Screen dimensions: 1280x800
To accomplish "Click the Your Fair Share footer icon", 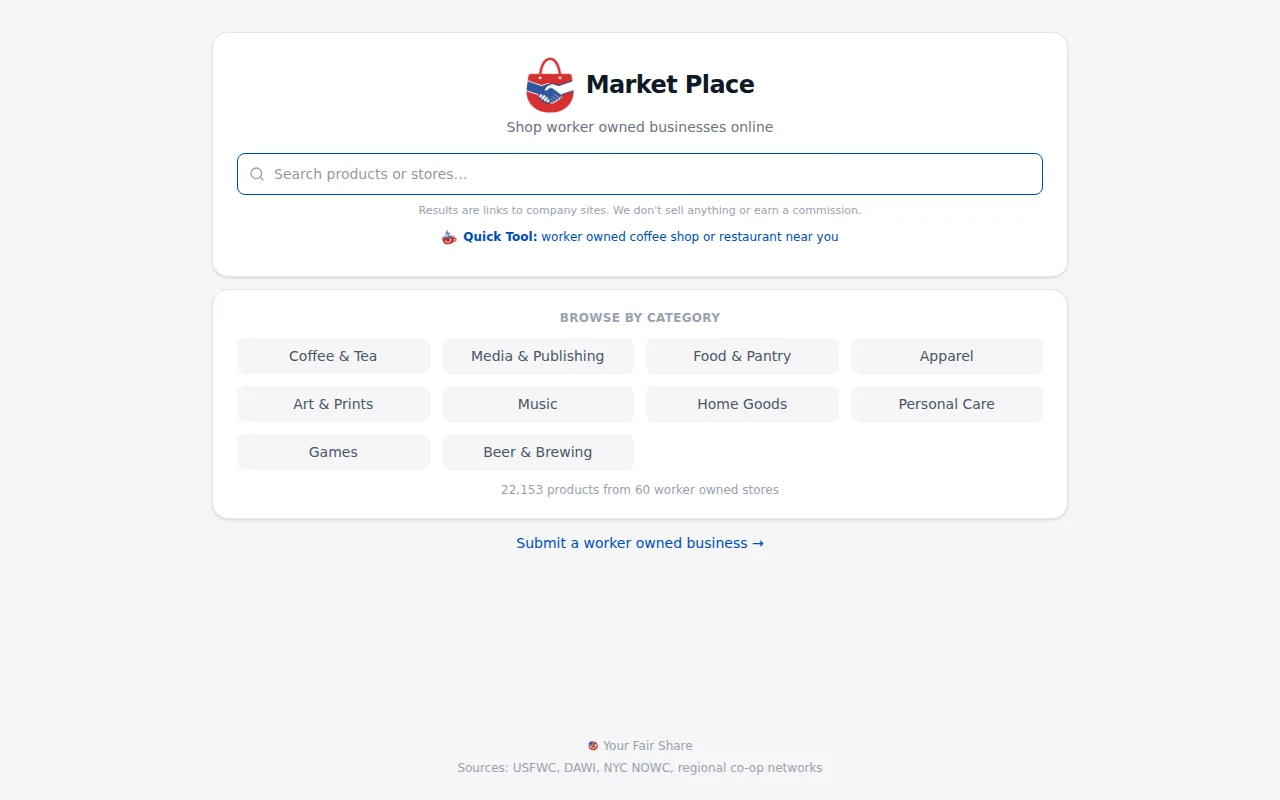I will click(x=593, y=746).
